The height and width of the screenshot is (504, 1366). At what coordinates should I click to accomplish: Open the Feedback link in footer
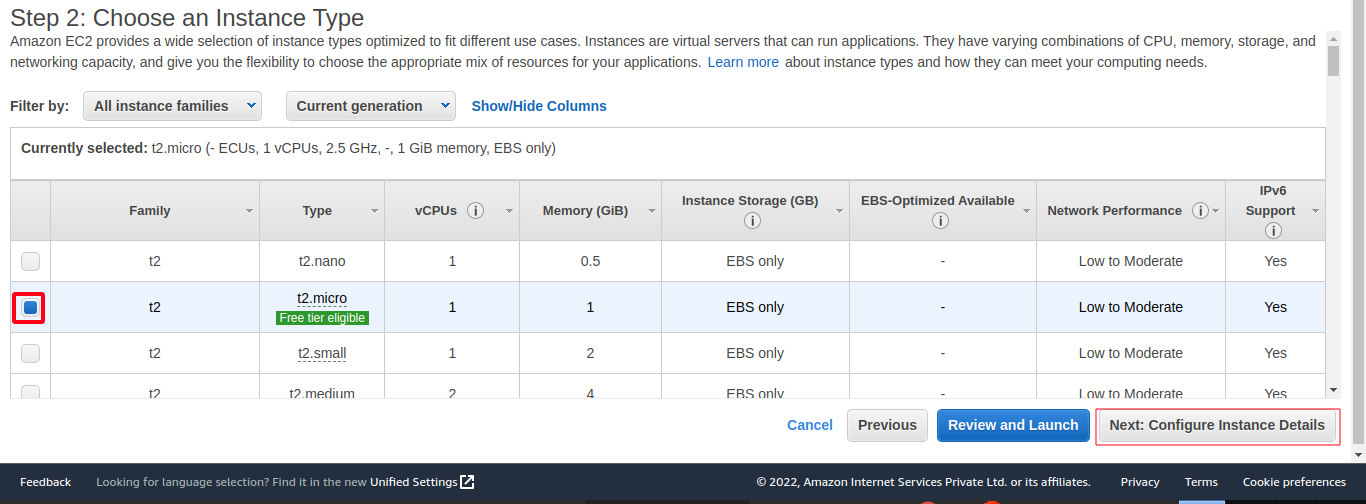(x=45, y=482)
